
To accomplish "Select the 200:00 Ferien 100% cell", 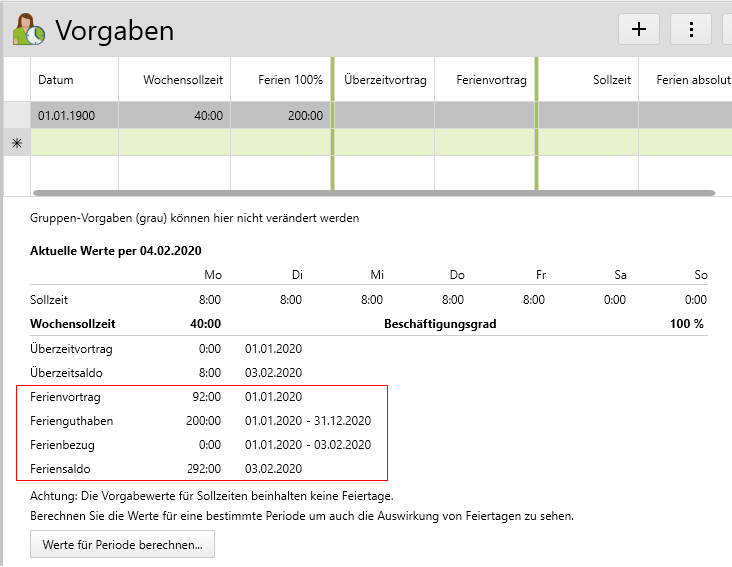I will pos(280,115).
